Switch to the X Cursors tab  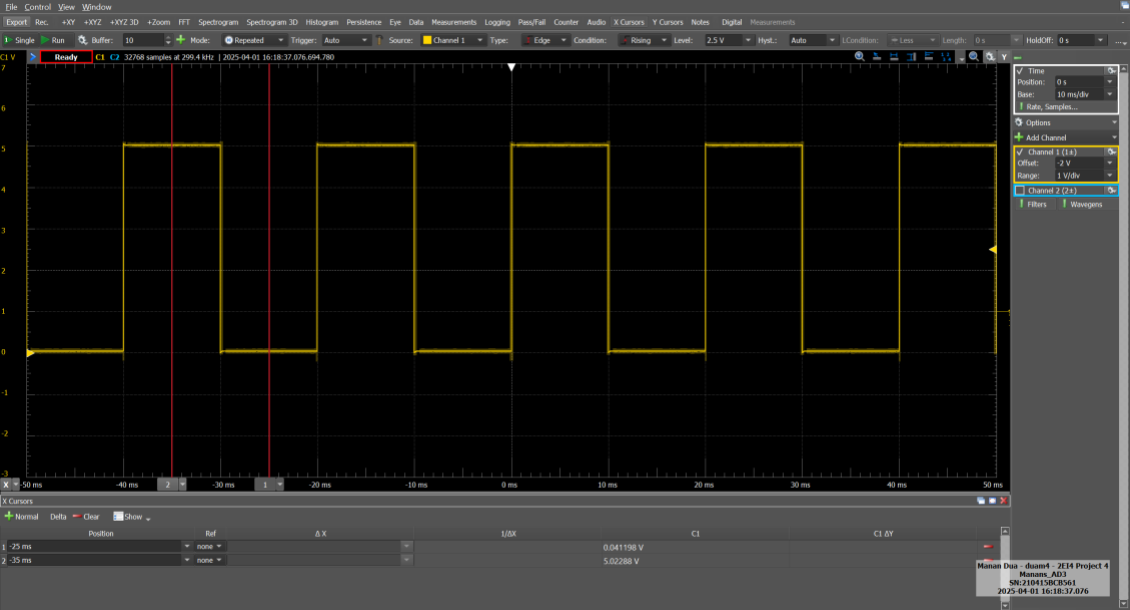coord(629,21)
